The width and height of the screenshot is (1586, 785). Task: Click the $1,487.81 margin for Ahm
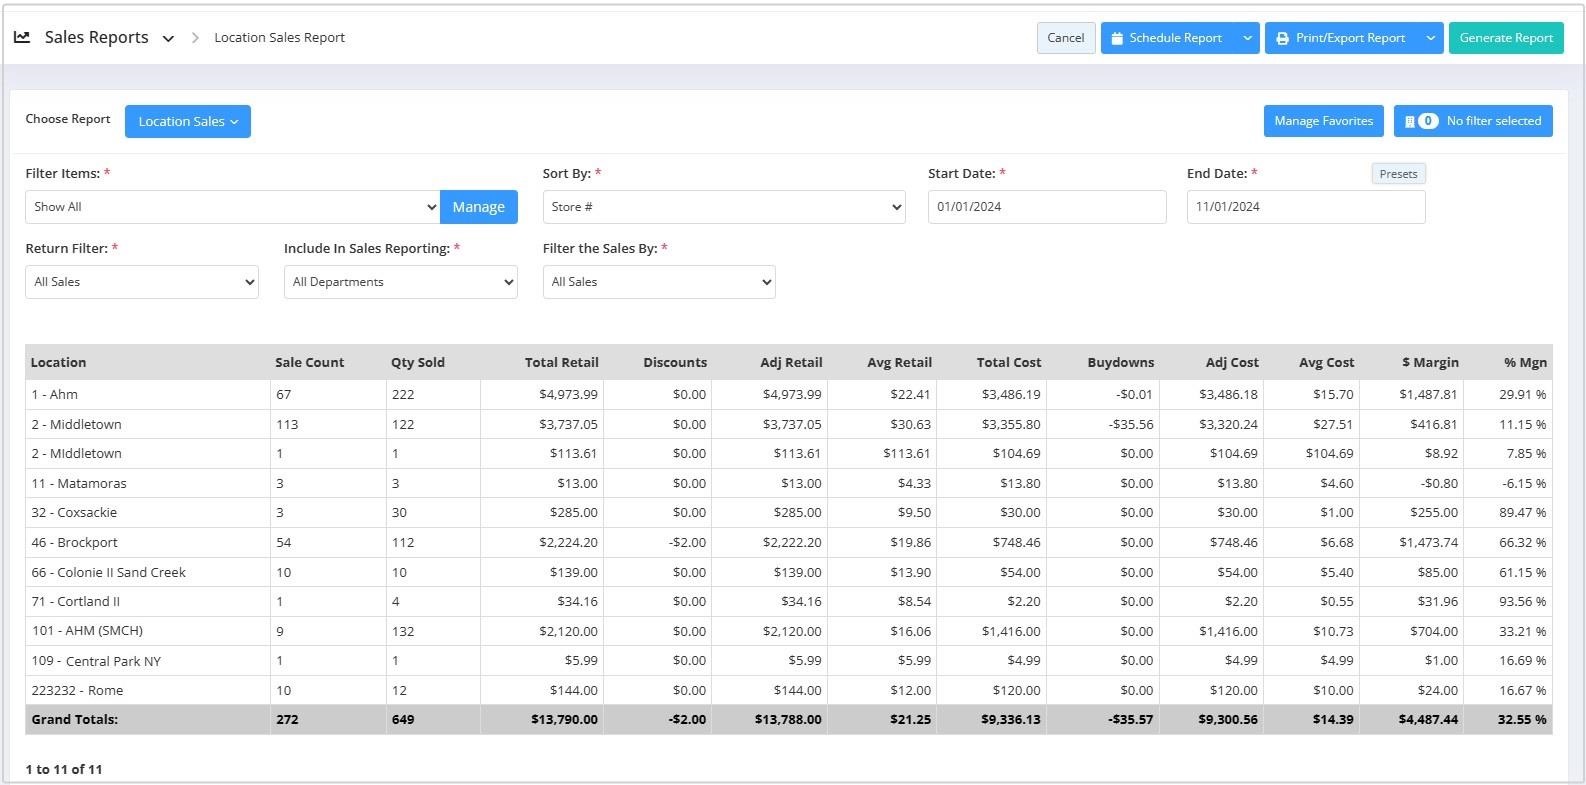[x=1428, y=394]
